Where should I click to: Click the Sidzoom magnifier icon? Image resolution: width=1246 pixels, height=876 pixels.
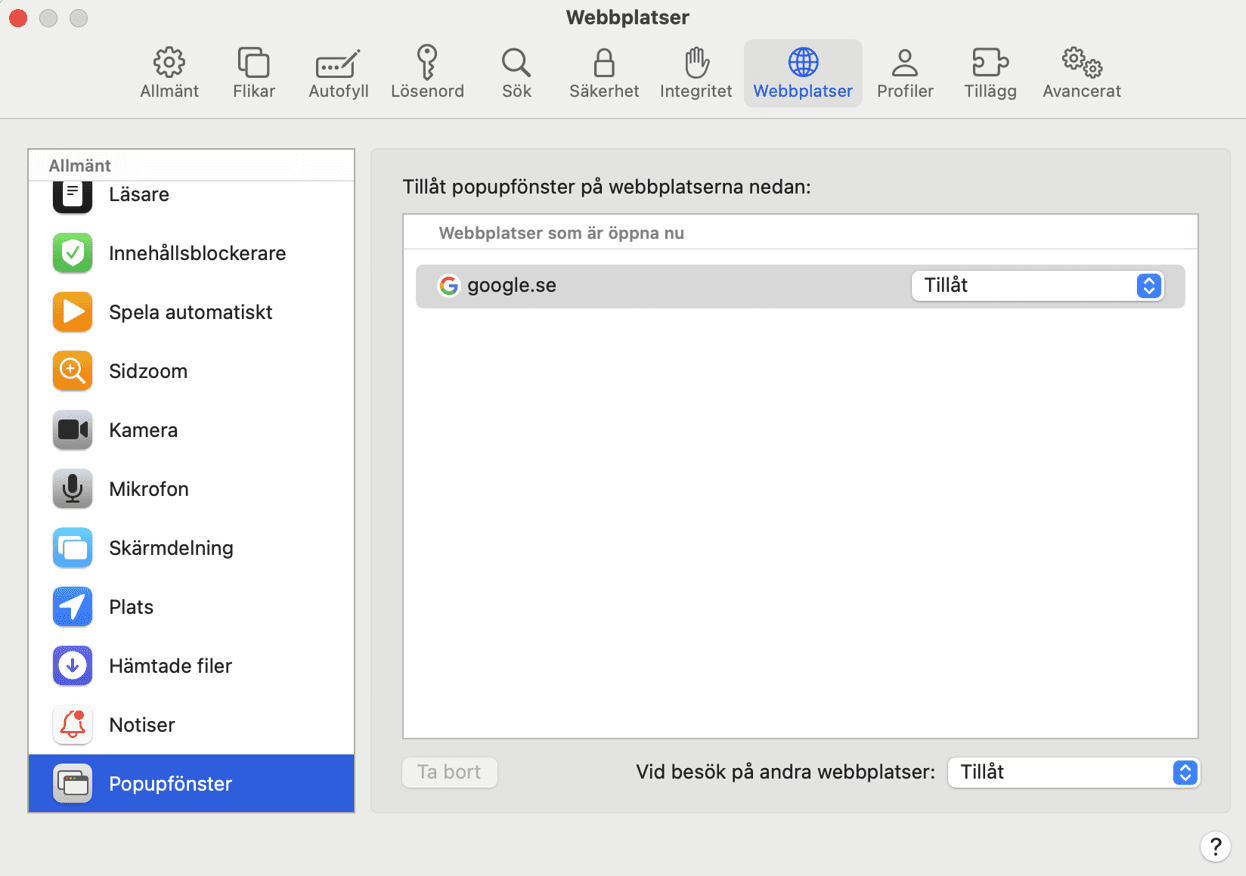click(72, 371)
